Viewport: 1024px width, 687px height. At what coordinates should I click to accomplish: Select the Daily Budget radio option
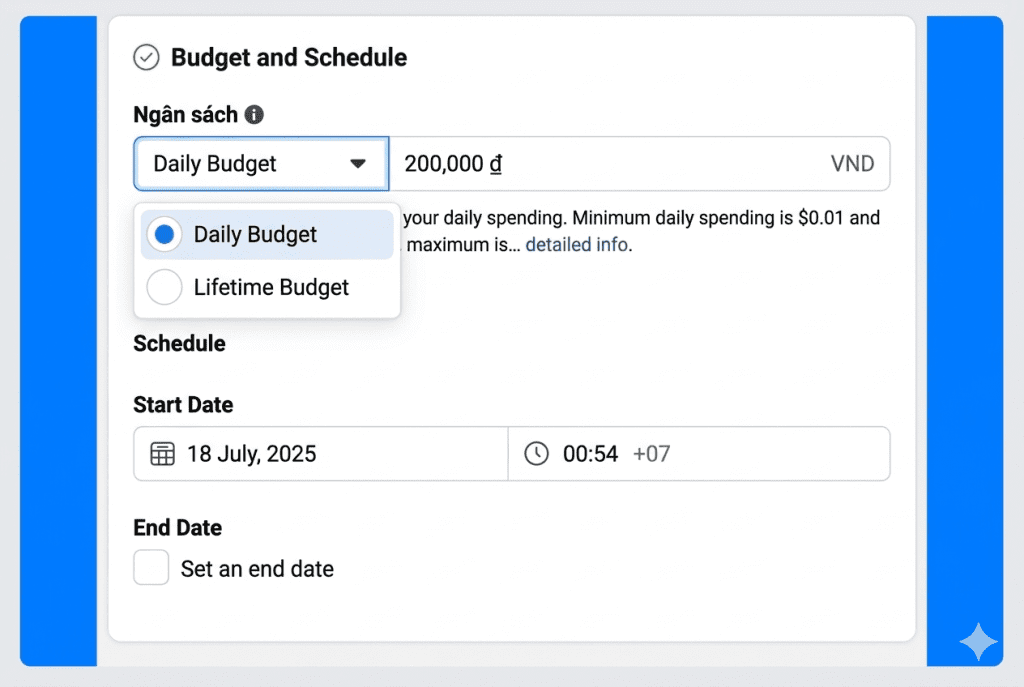point(165,234)
